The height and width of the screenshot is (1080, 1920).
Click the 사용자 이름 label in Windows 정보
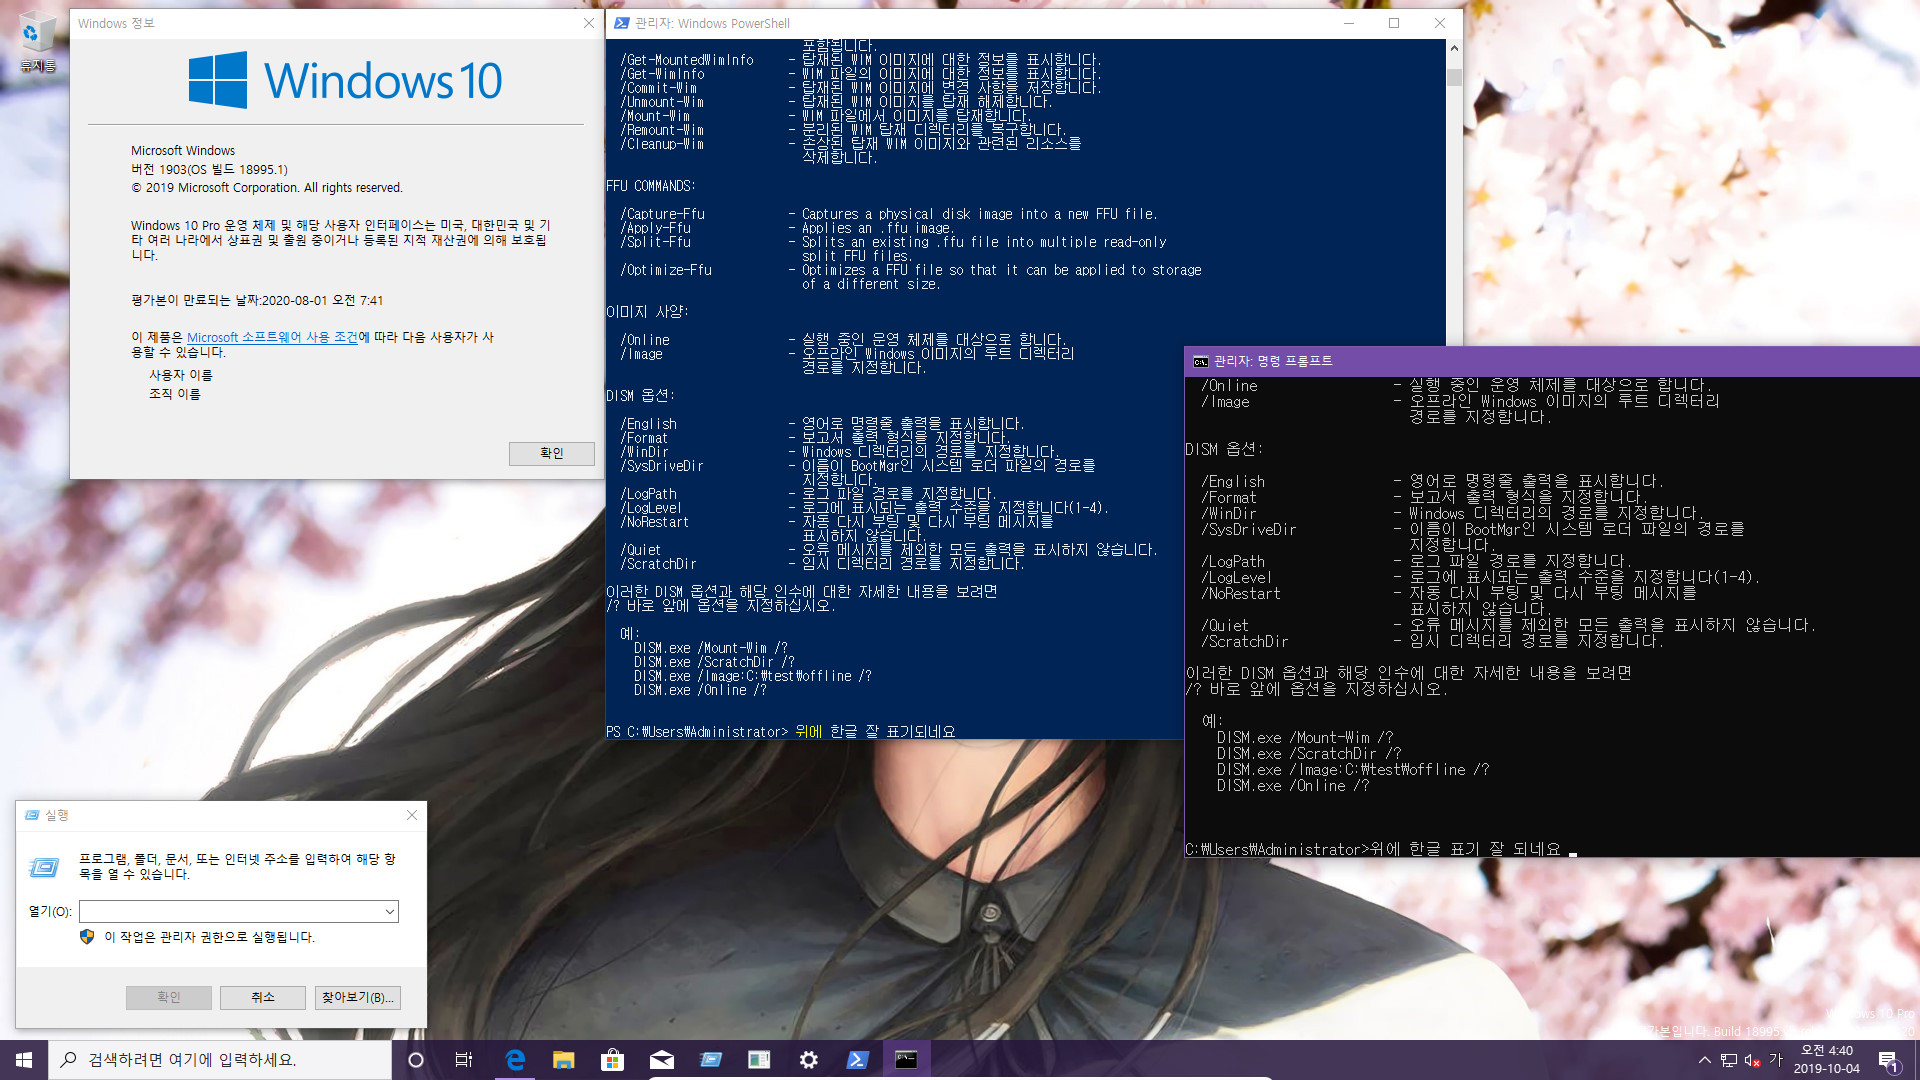click(x=181, y=375)
